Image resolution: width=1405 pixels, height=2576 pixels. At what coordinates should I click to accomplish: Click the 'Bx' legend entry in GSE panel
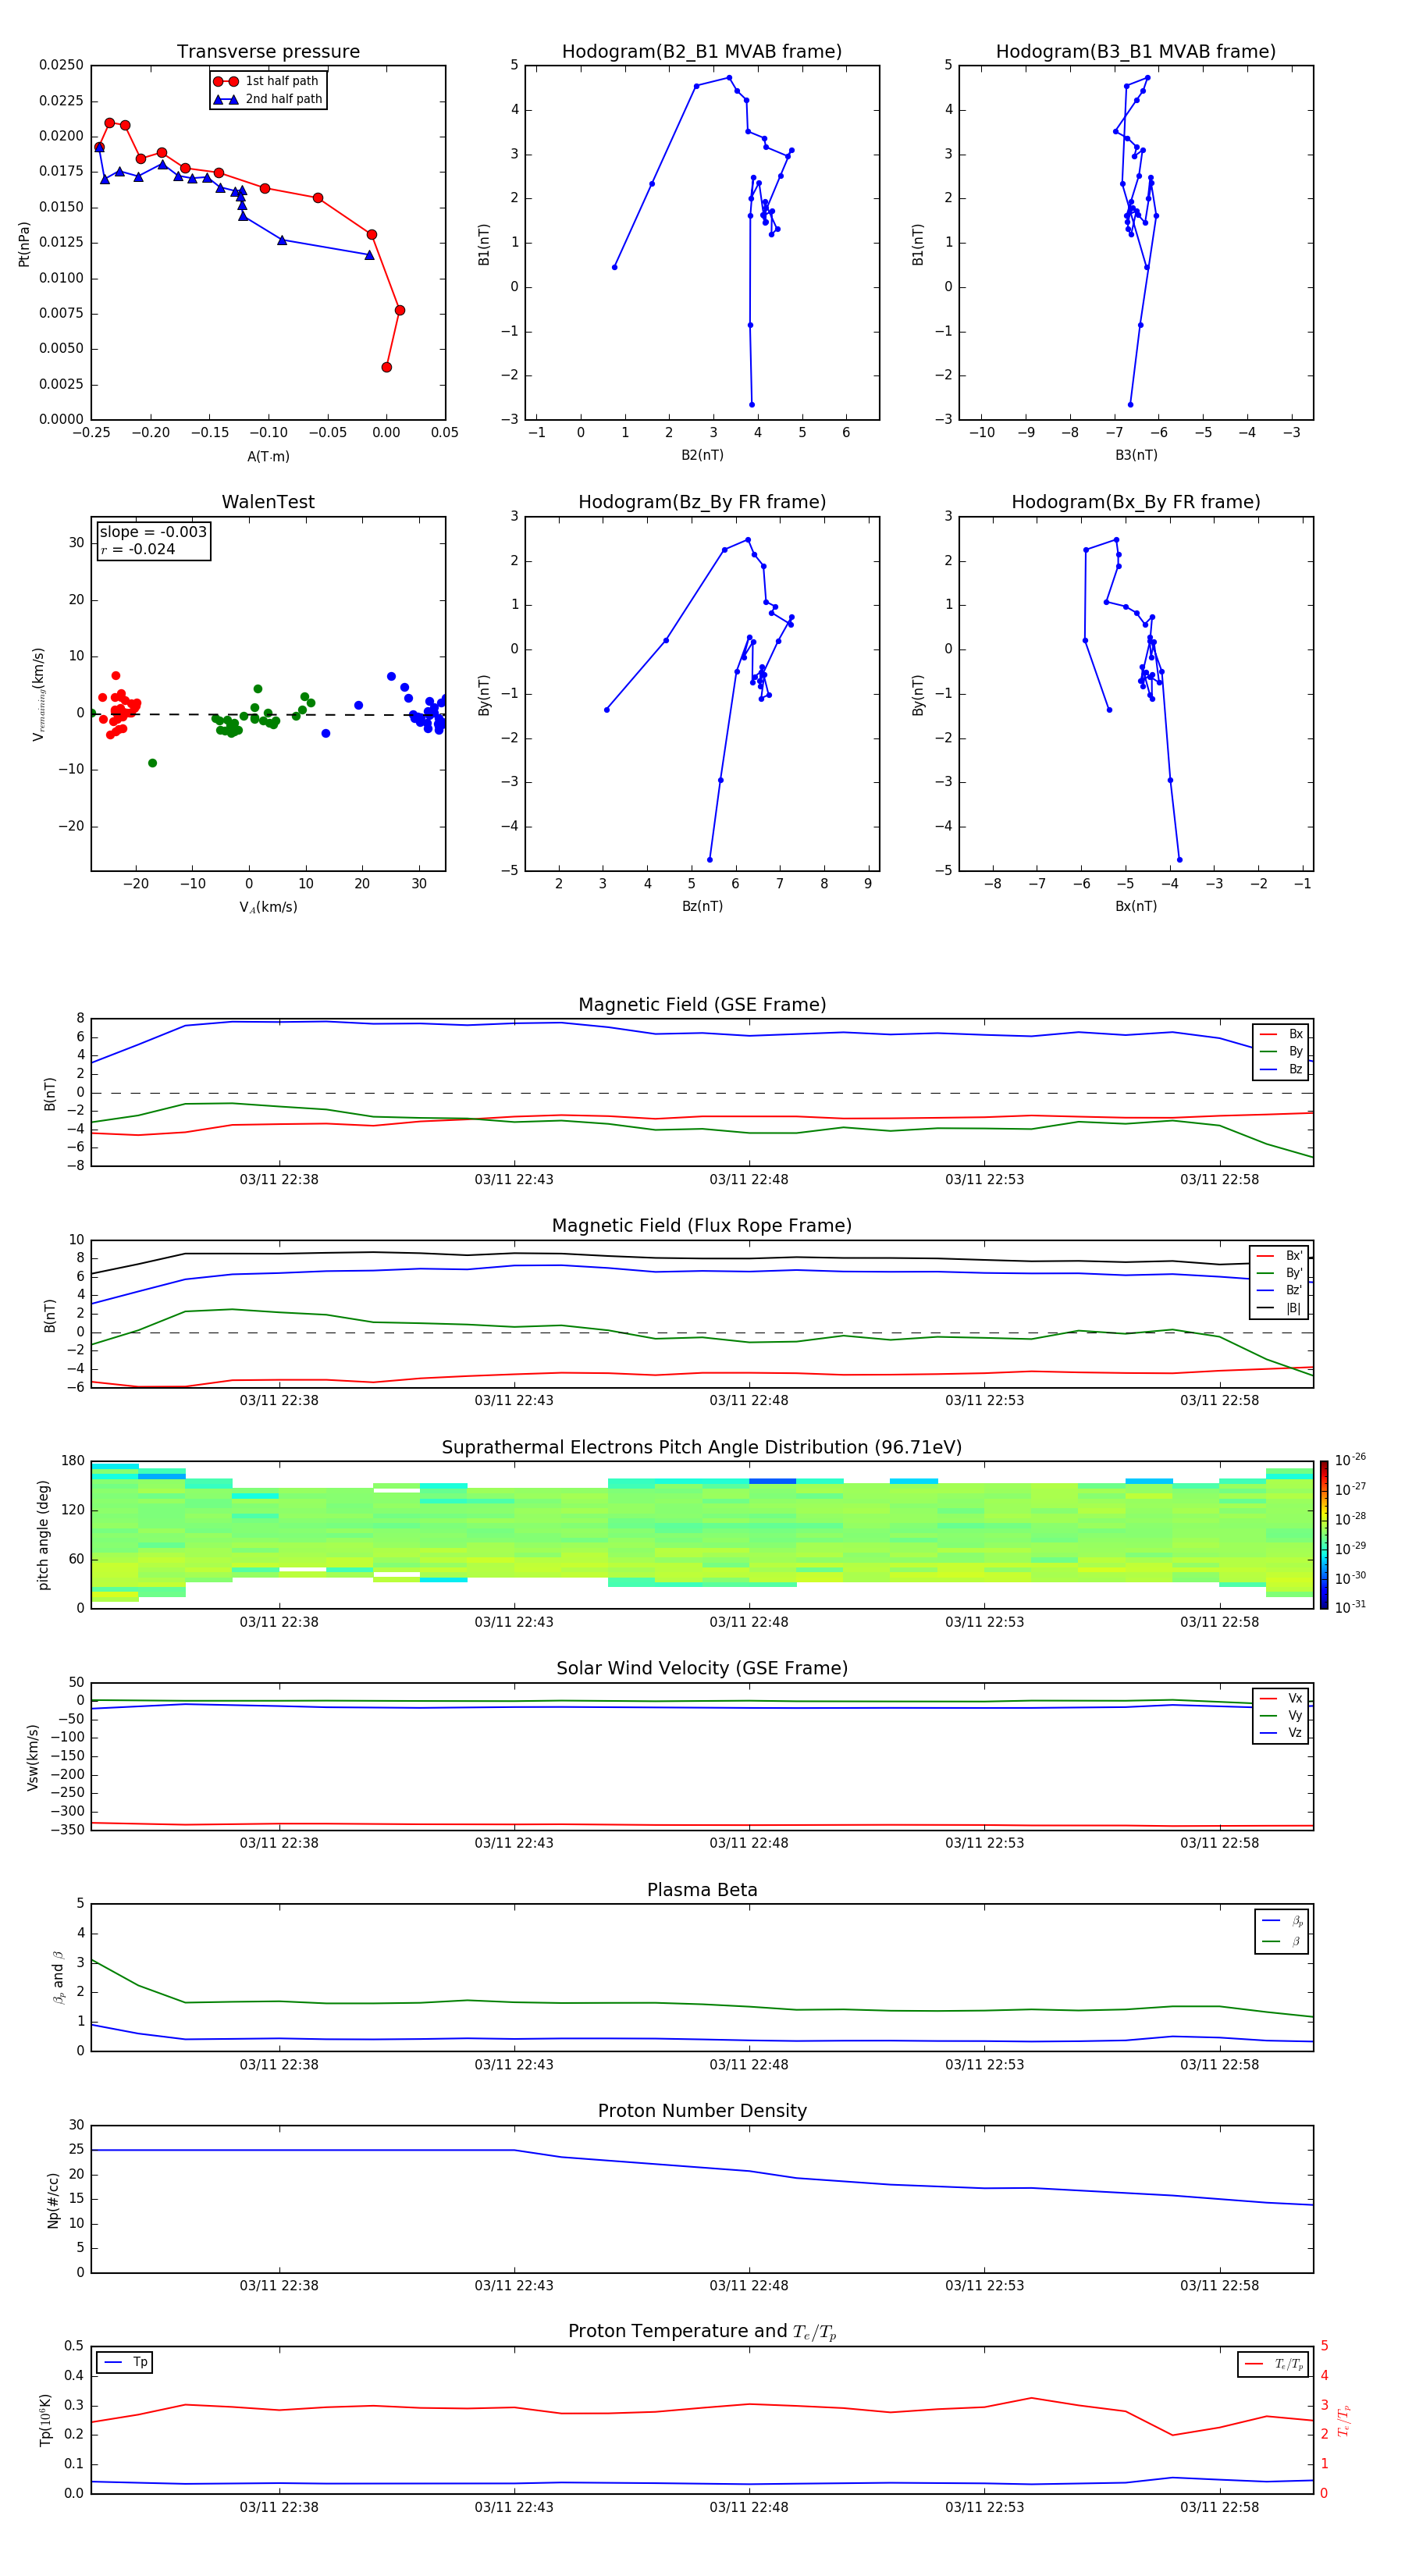tap(1281, 1034)
